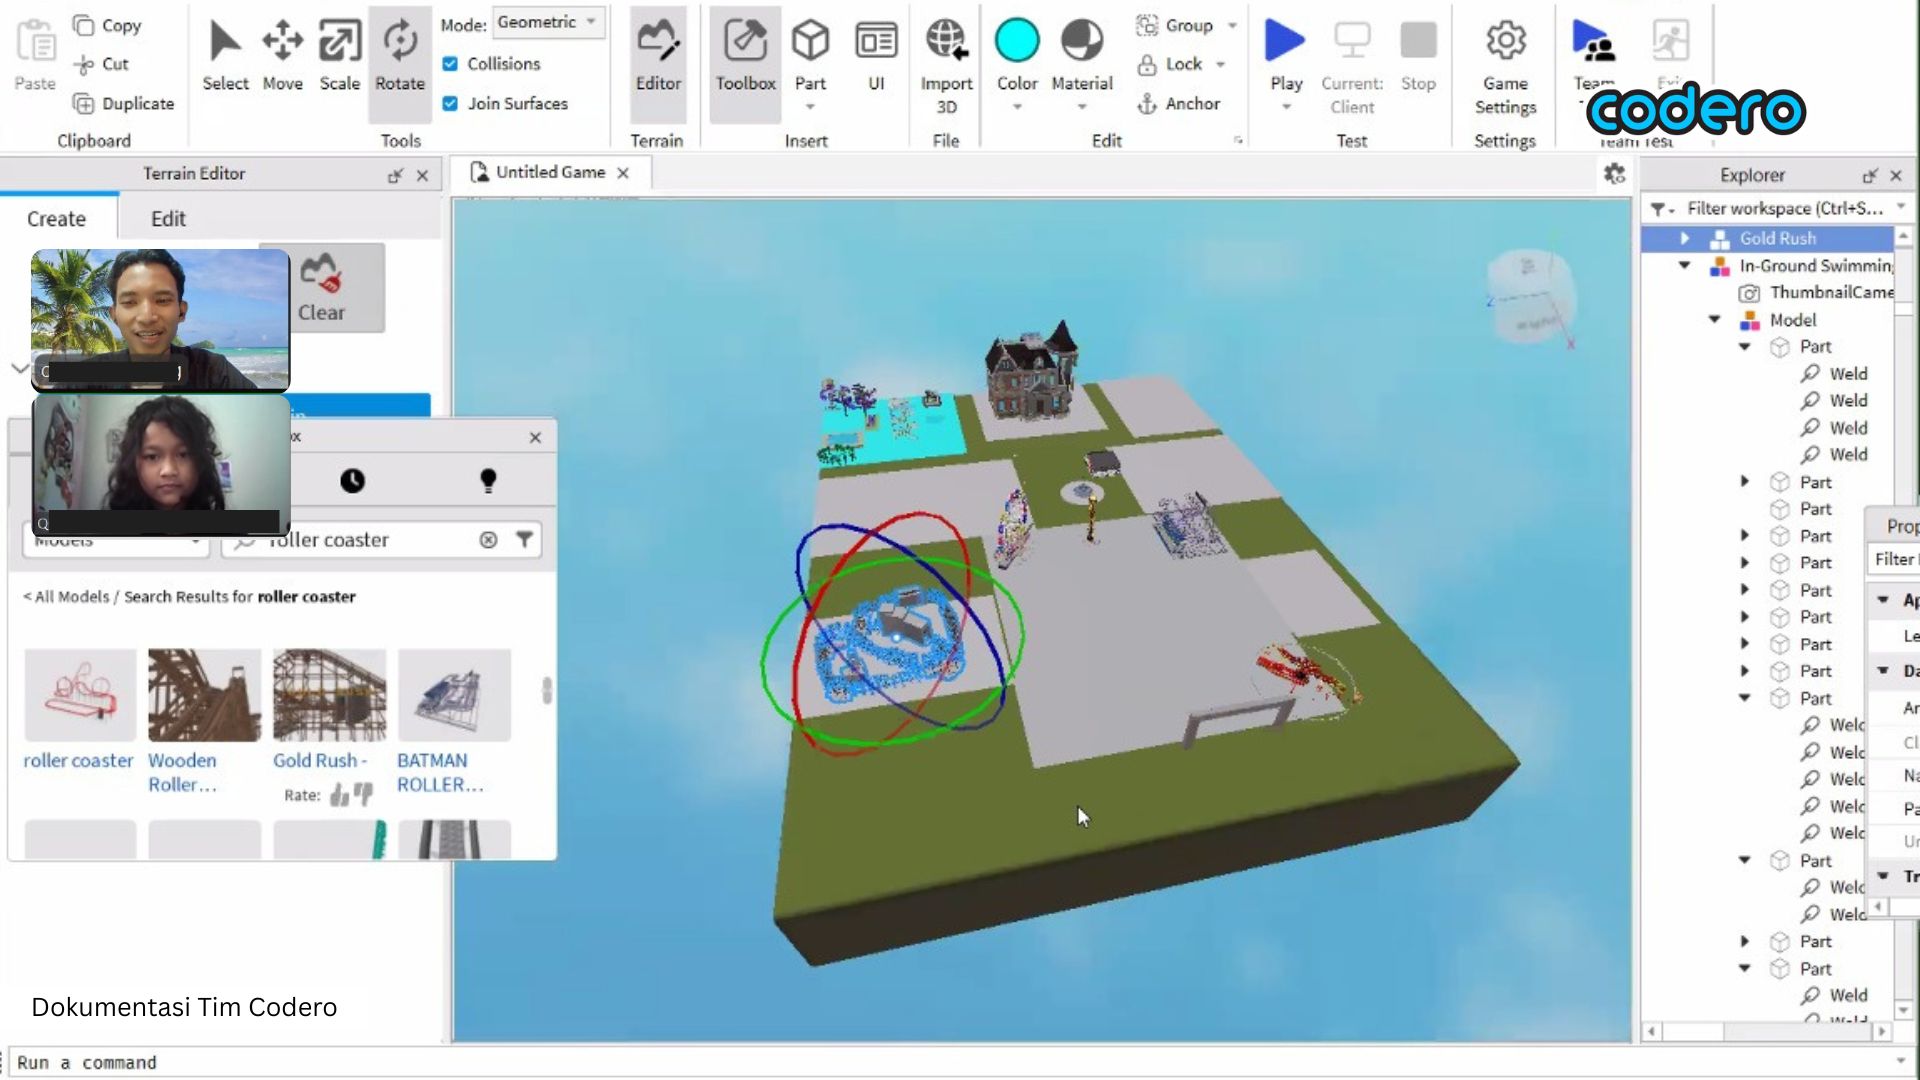Select Wooden Roller model thumbnail
This screenshot has height=1080, width=1920.
204,695
